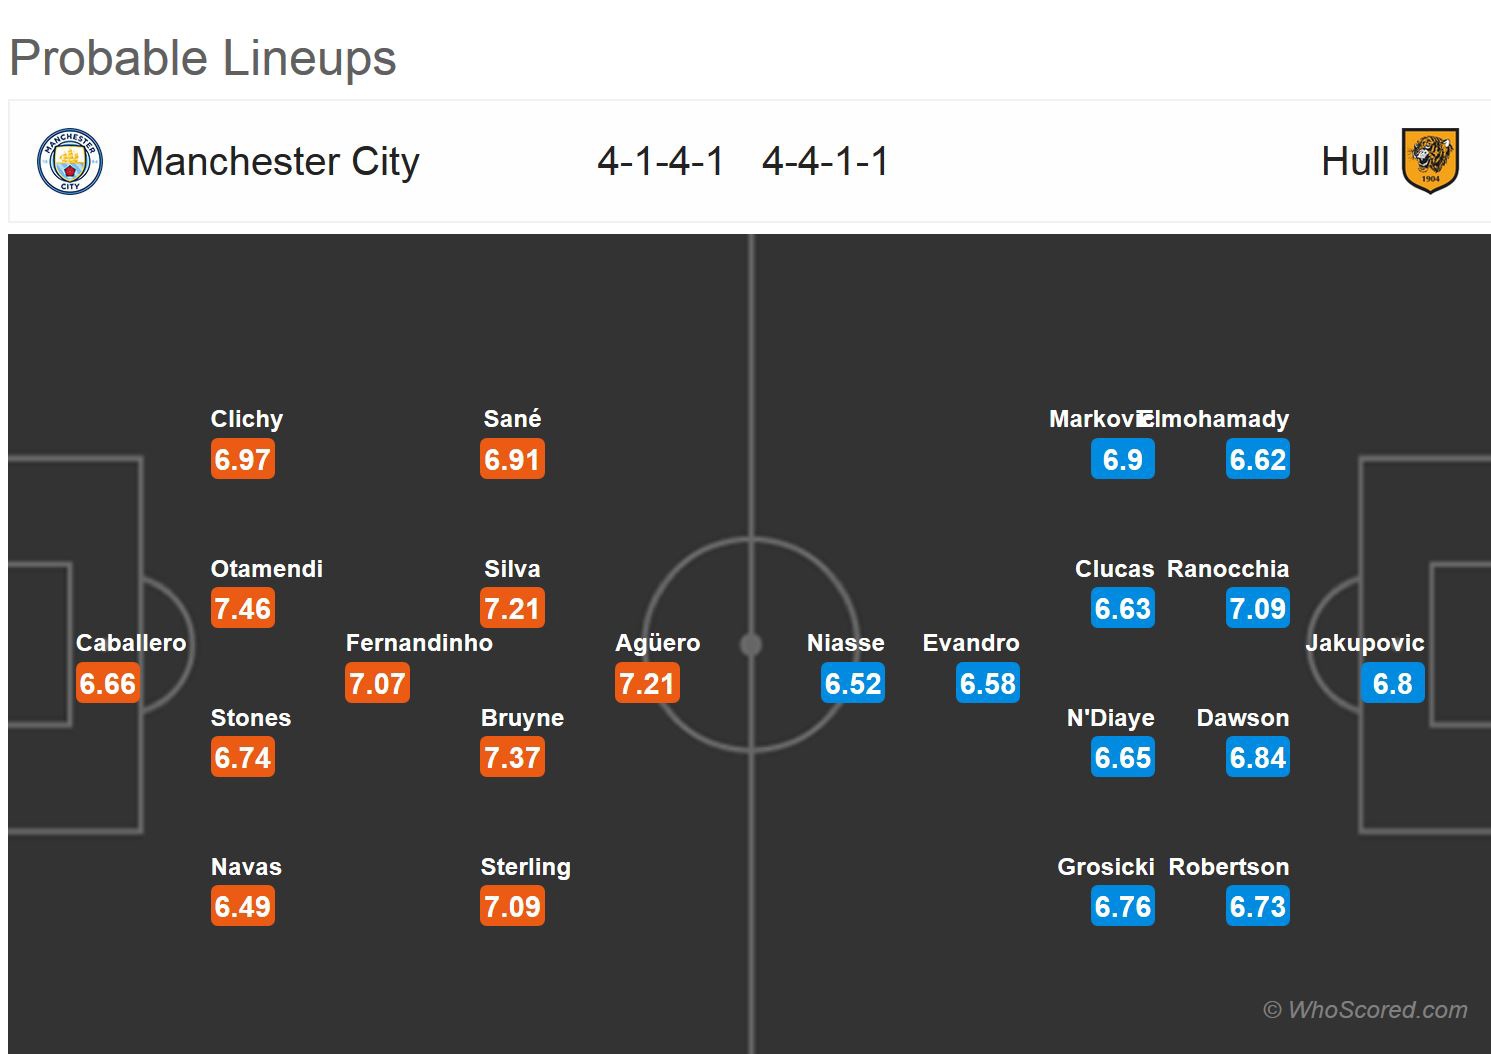1491x1054 pixels.
Task: Select Evandro's 6.58 rating badge
Action: (x=988, y=684)
